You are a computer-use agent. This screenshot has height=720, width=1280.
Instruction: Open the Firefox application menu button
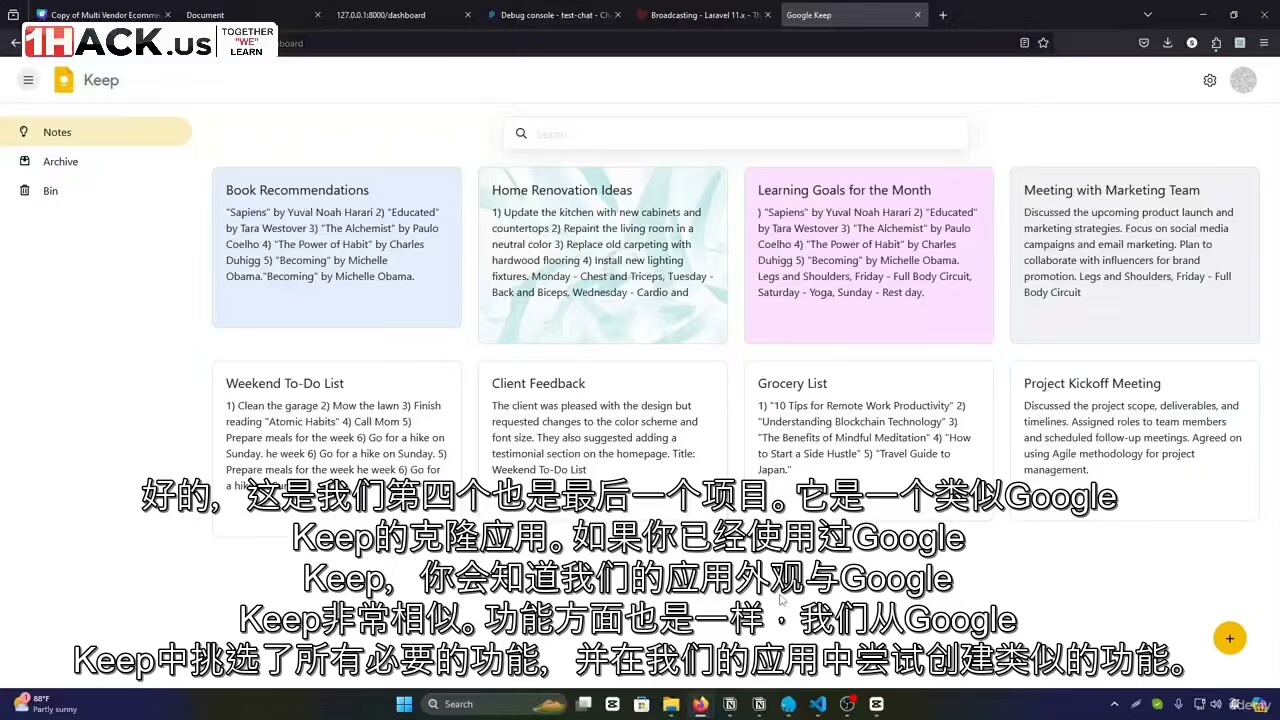tap(1264, 43)
